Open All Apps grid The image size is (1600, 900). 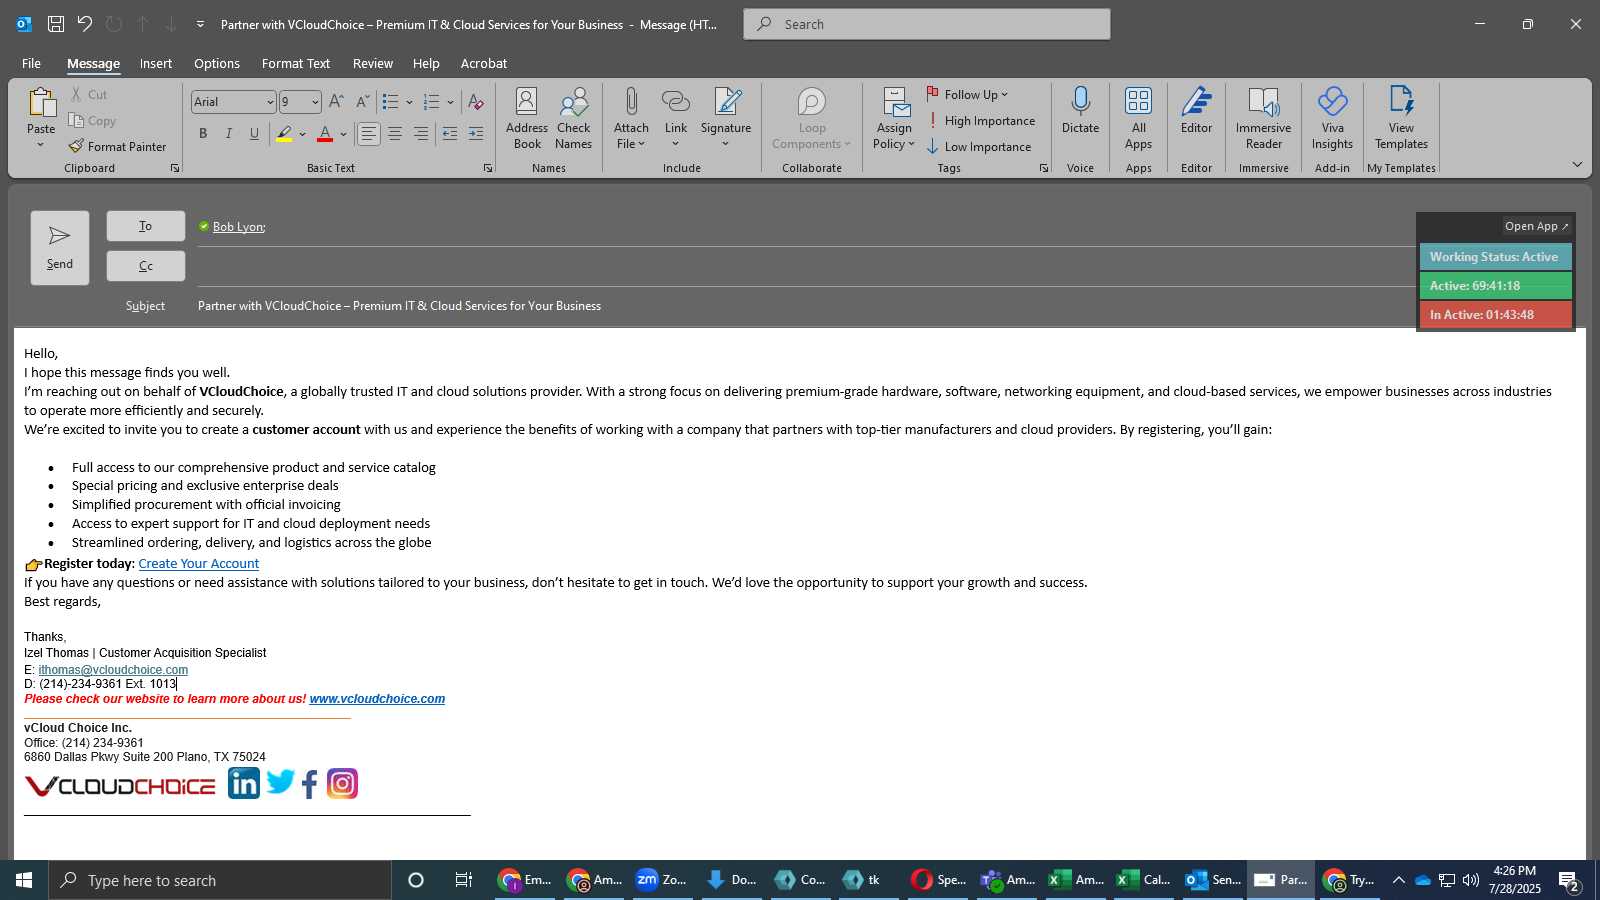pos(1138,101)
